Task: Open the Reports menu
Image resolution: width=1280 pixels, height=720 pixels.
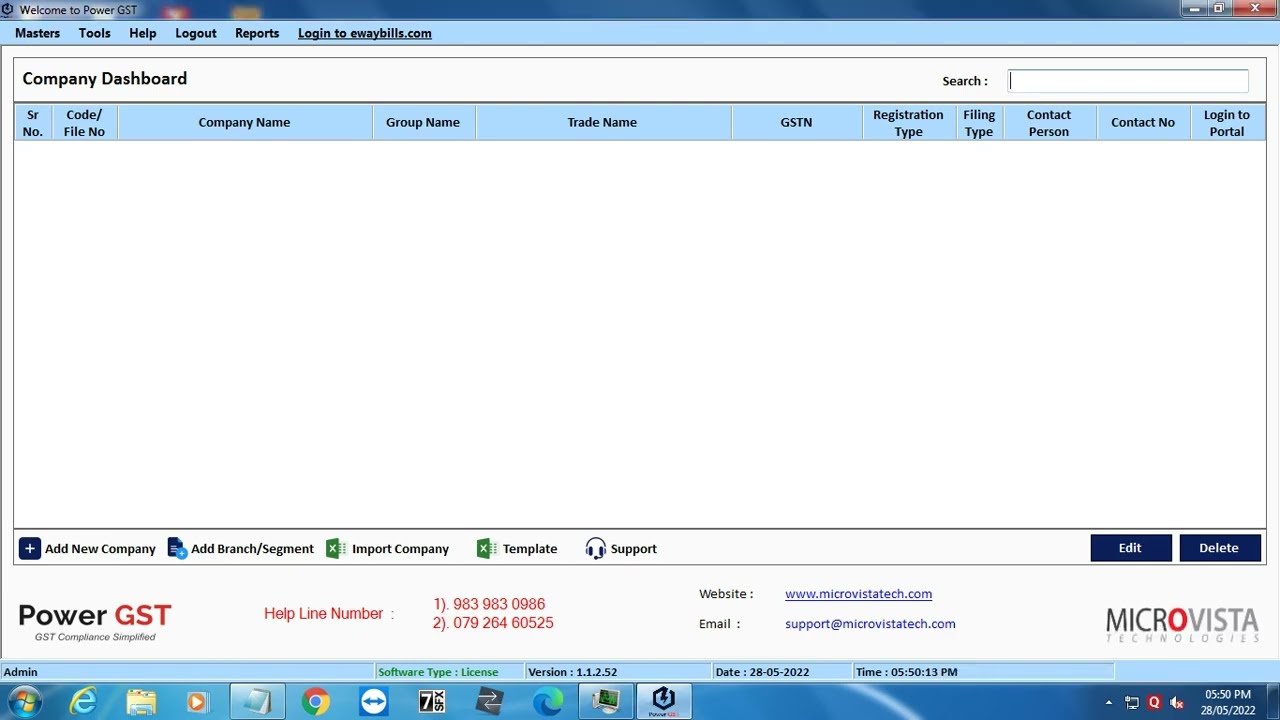Action: (x=257, y=33)
